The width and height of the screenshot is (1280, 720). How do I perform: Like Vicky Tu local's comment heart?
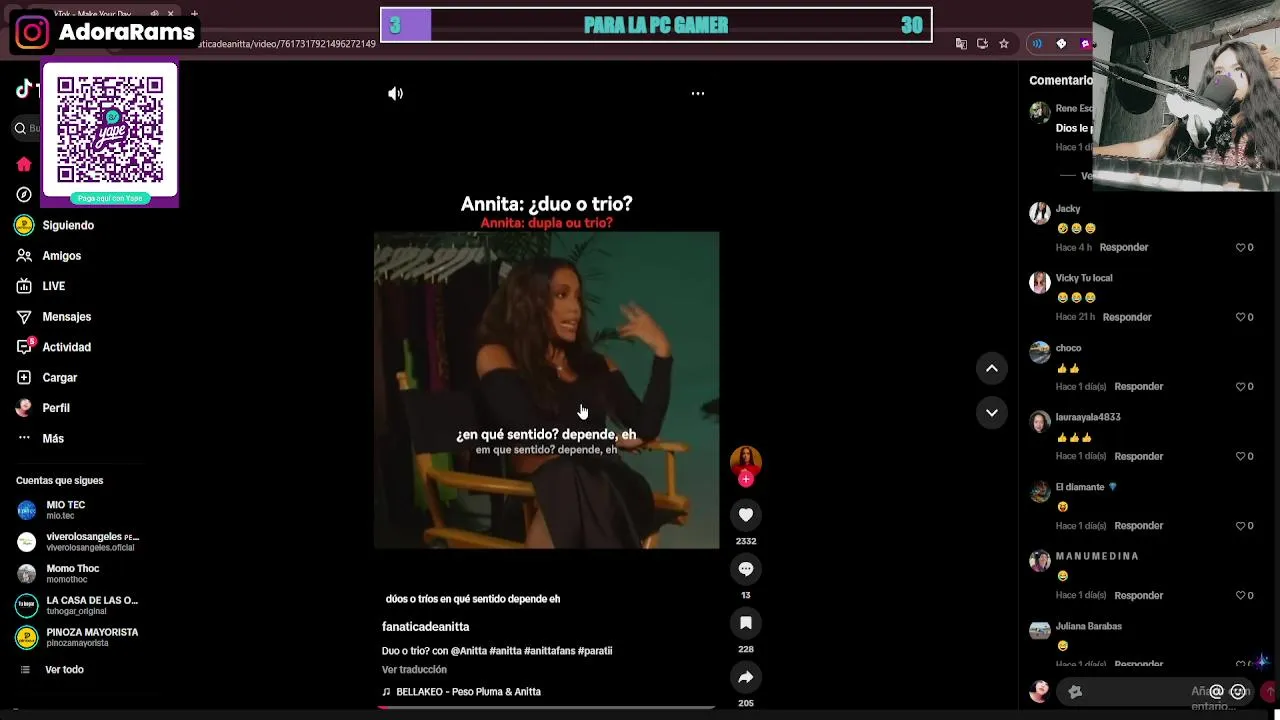point(1241,317)
